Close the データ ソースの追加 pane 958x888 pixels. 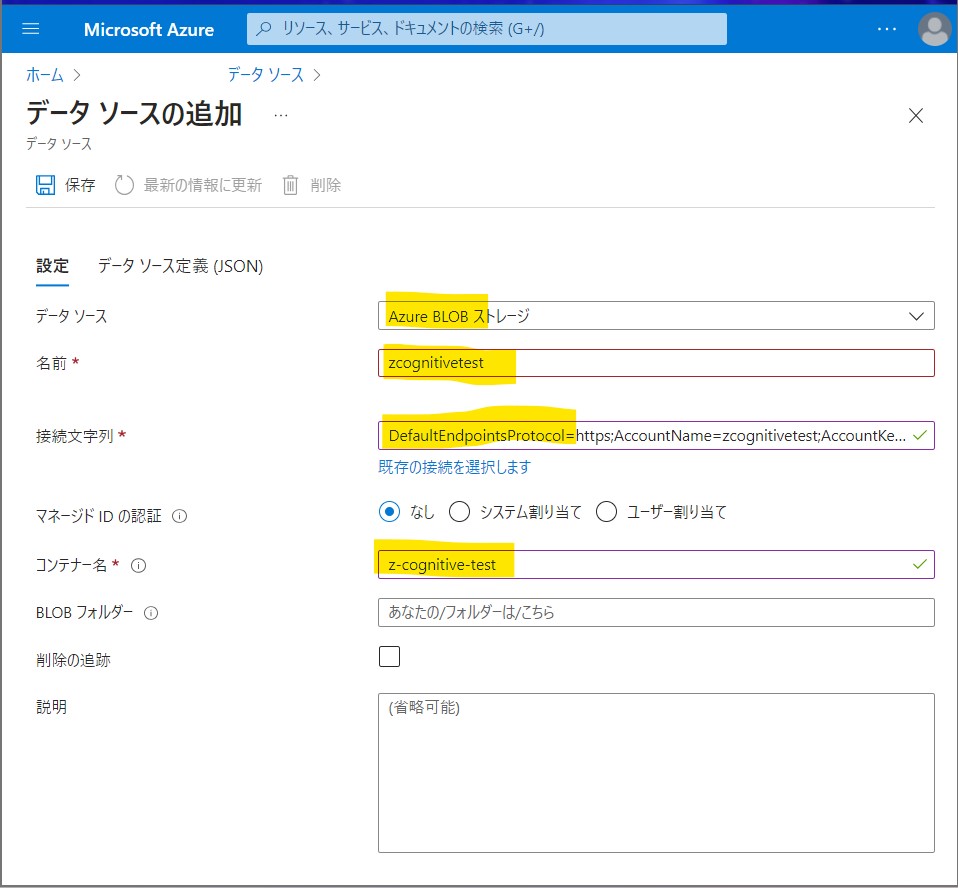point(915,116)
